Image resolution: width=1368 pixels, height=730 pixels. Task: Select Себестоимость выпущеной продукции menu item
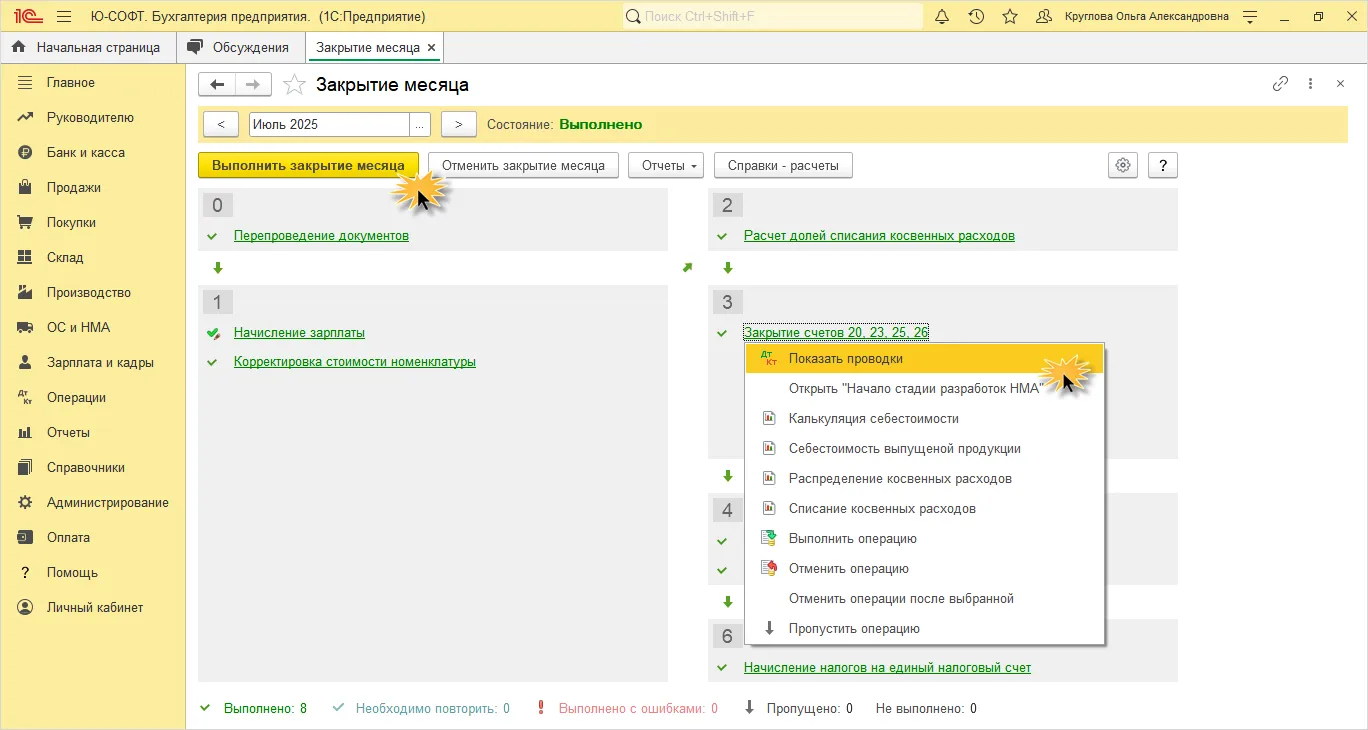tap(924, 448)
